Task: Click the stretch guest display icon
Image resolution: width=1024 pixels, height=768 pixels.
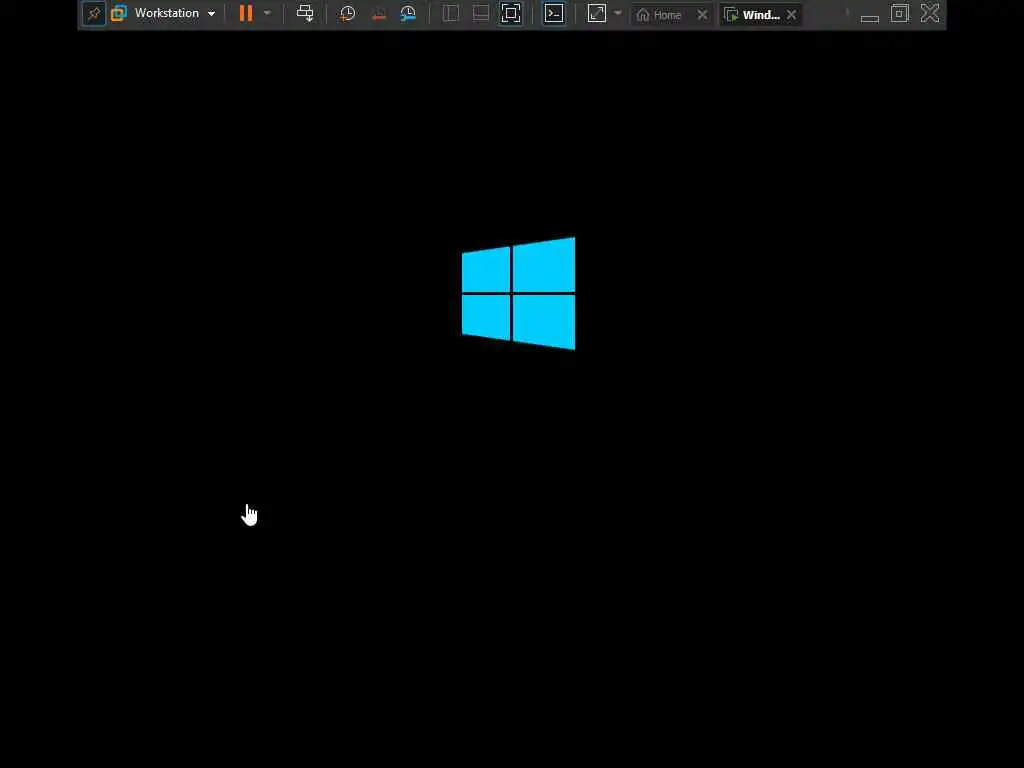Action: coord(597,13)
